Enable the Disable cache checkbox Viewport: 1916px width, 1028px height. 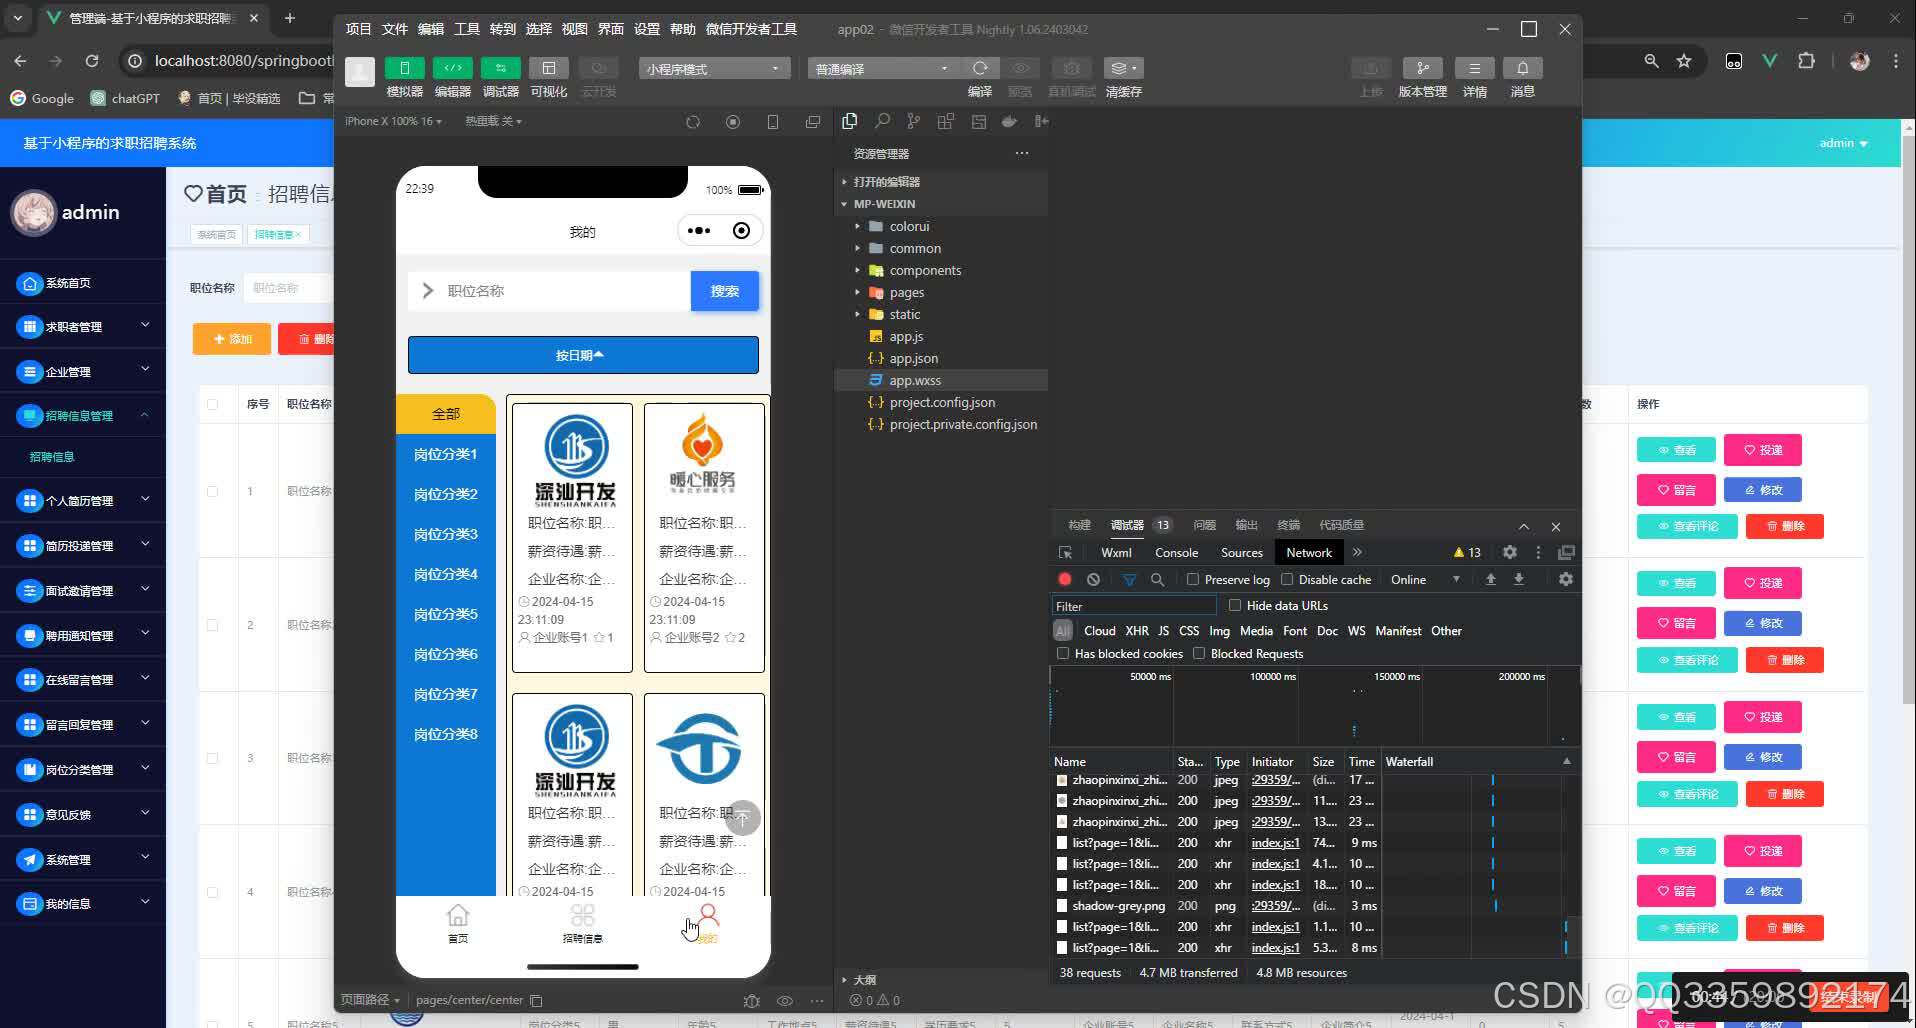[1287, 579]
